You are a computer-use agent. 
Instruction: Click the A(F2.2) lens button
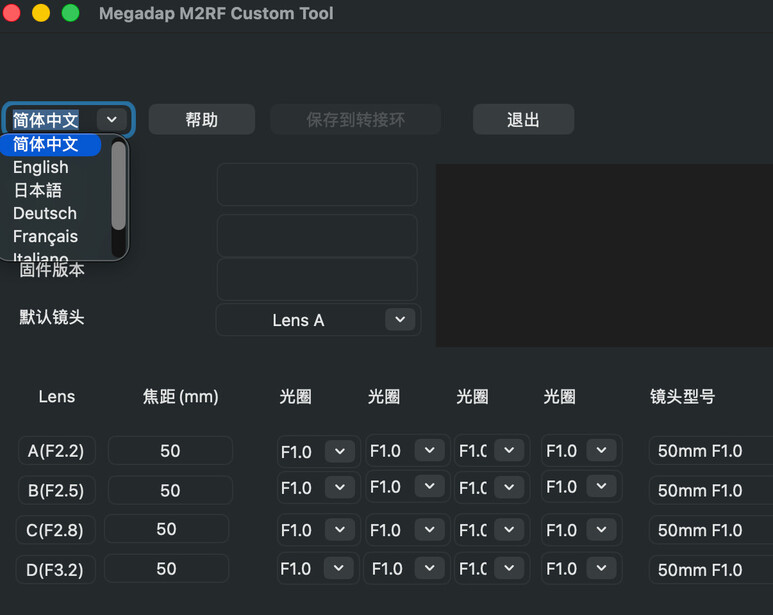coord(56,451)
